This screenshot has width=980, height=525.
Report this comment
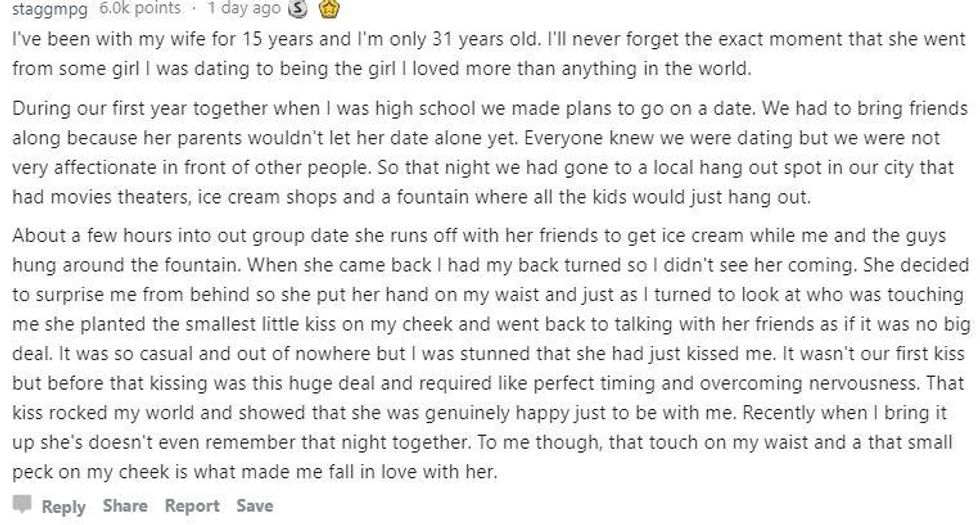(x=191, y=506)
